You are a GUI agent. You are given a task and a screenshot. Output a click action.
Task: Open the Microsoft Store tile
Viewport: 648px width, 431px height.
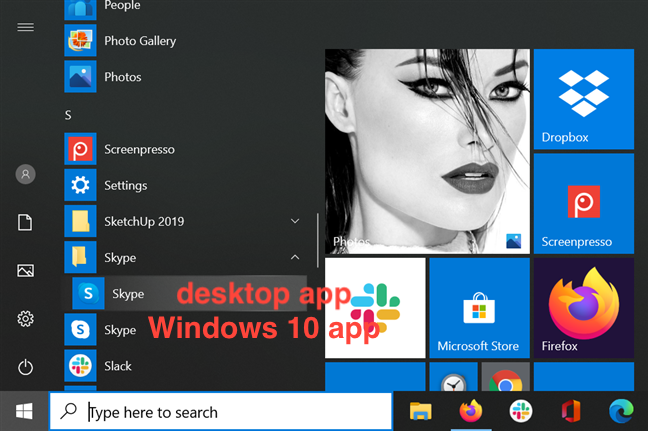[479, 308]
